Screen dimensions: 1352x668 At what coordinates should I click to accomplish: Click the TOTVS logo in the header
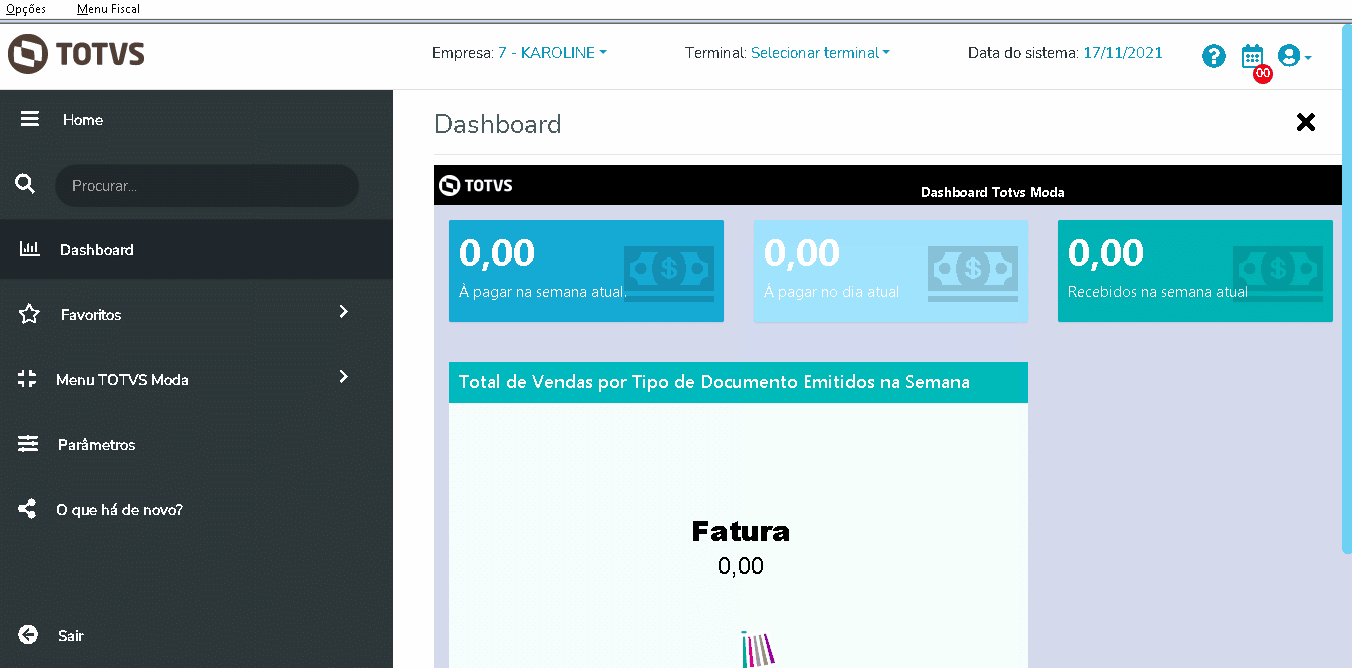click(x=76, y=54)
